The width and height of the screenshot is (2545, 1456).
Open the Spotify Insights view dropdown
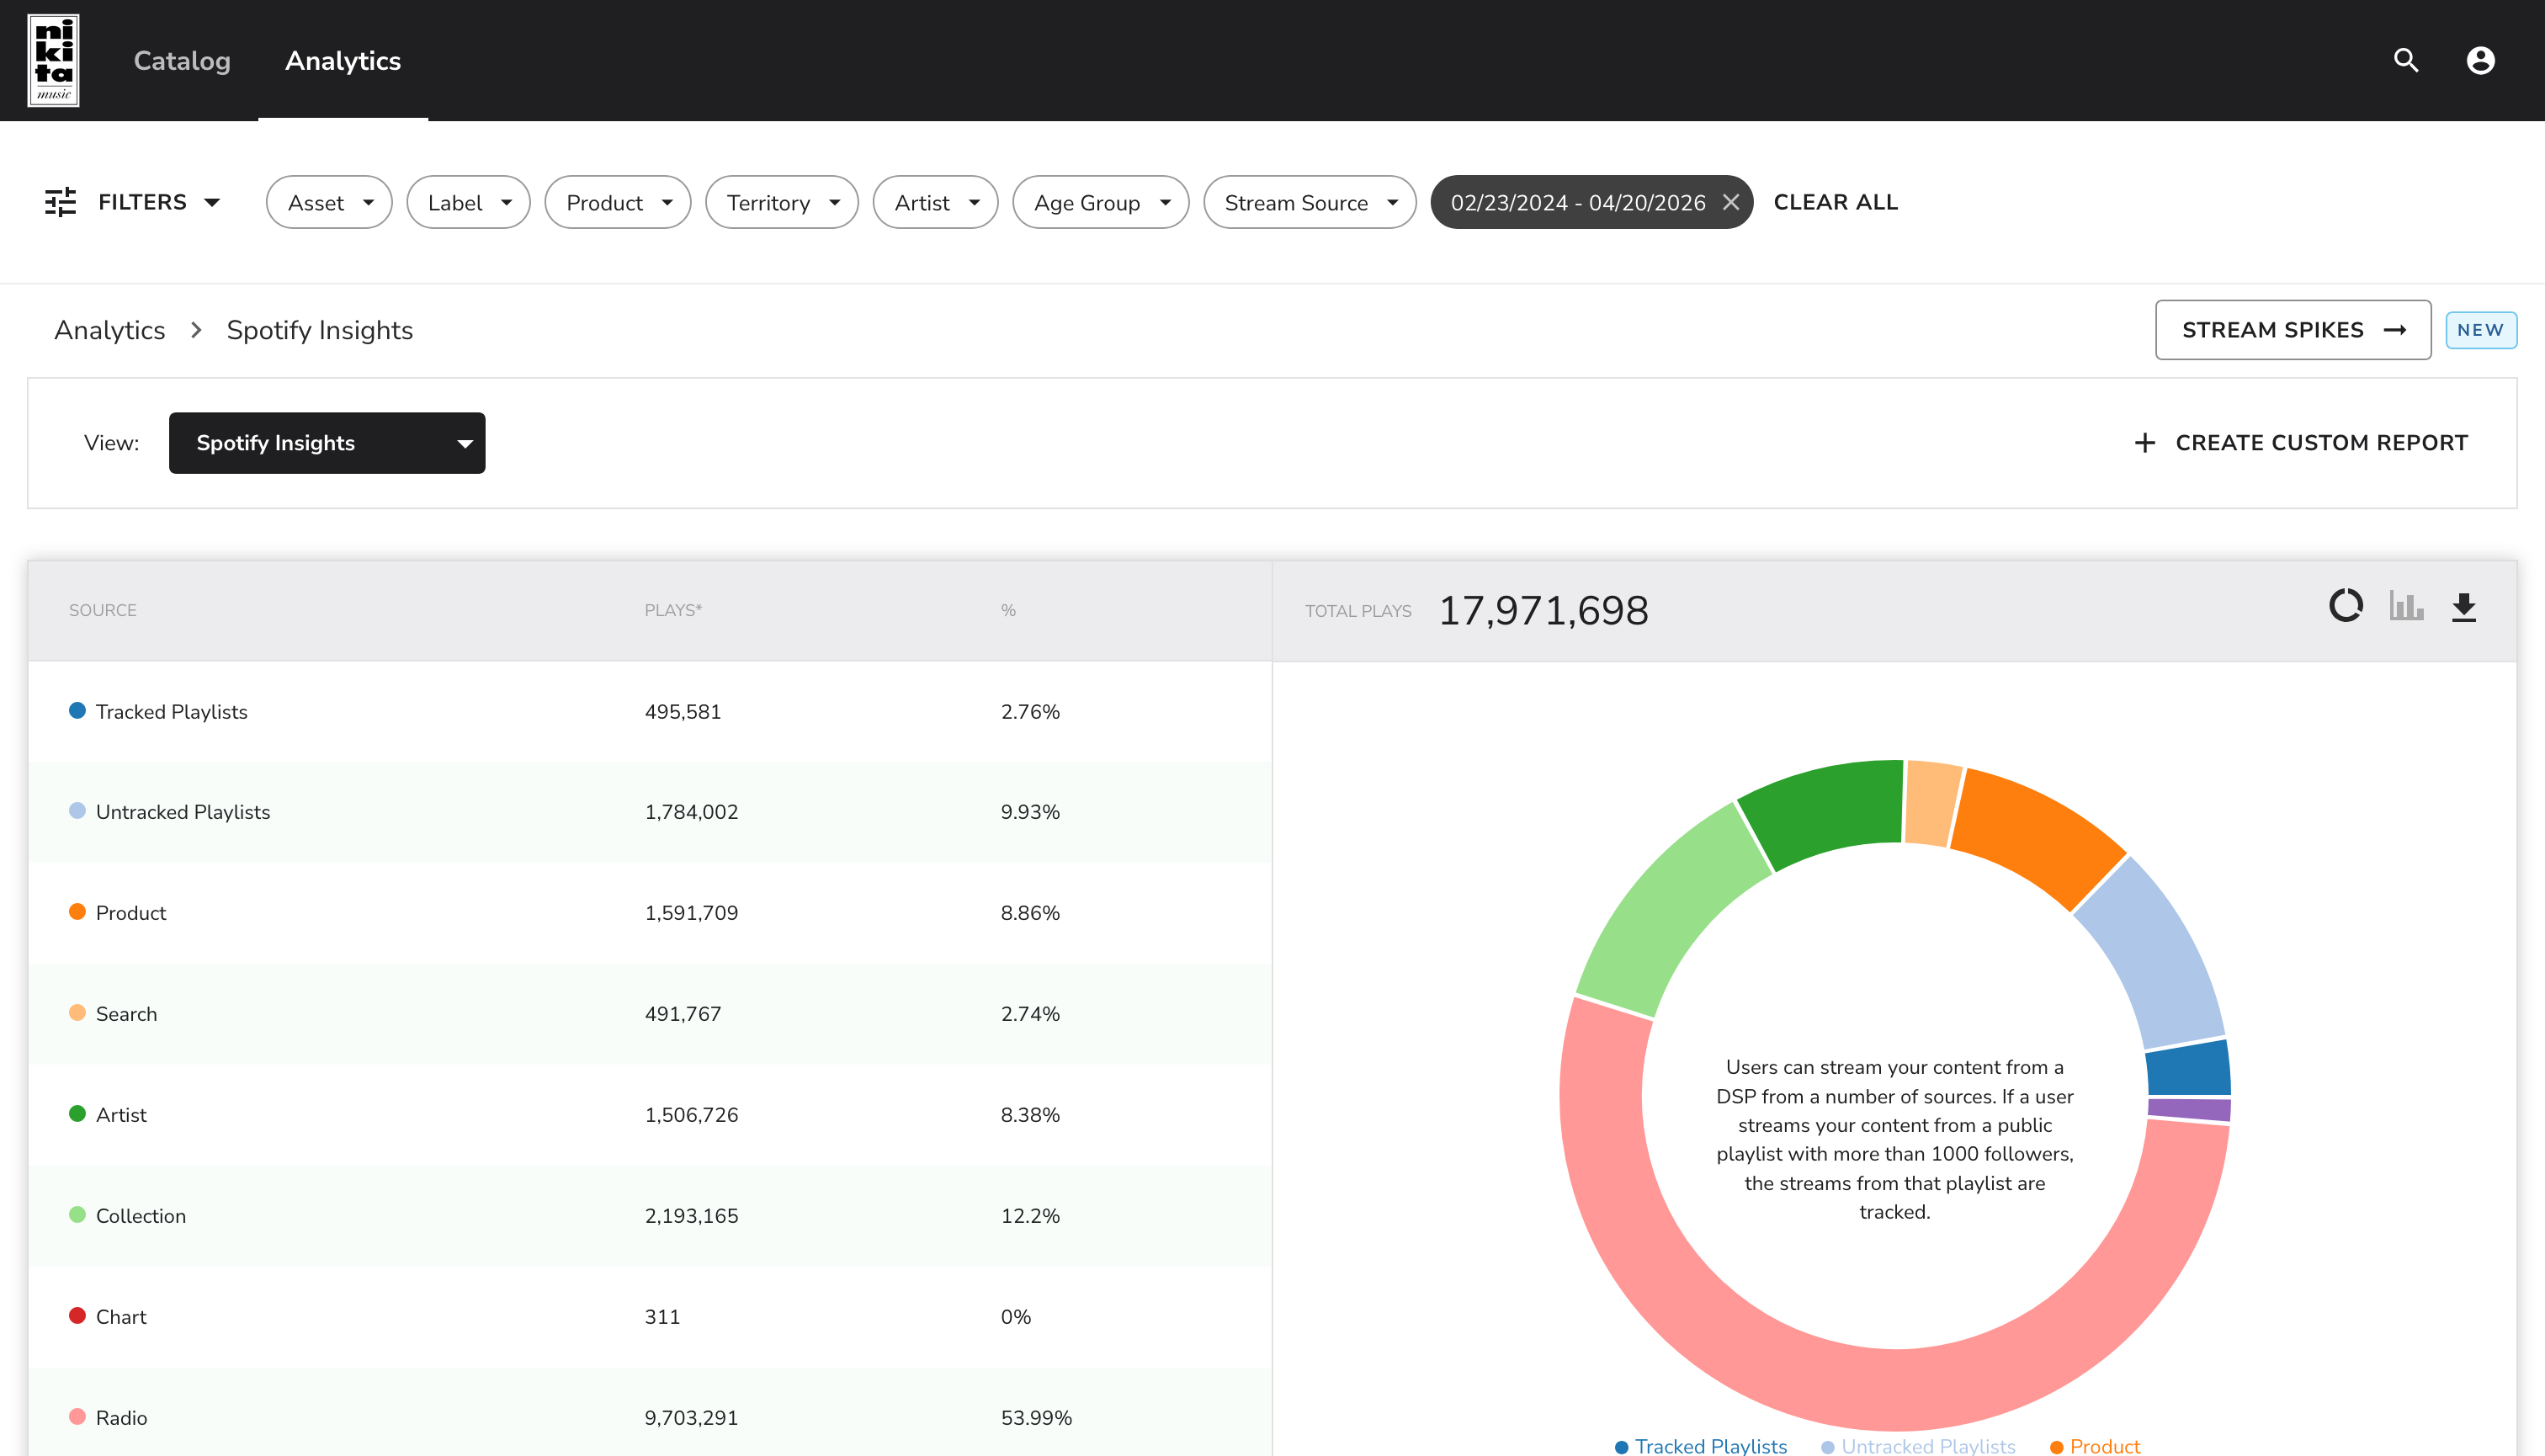pos(327,443)
